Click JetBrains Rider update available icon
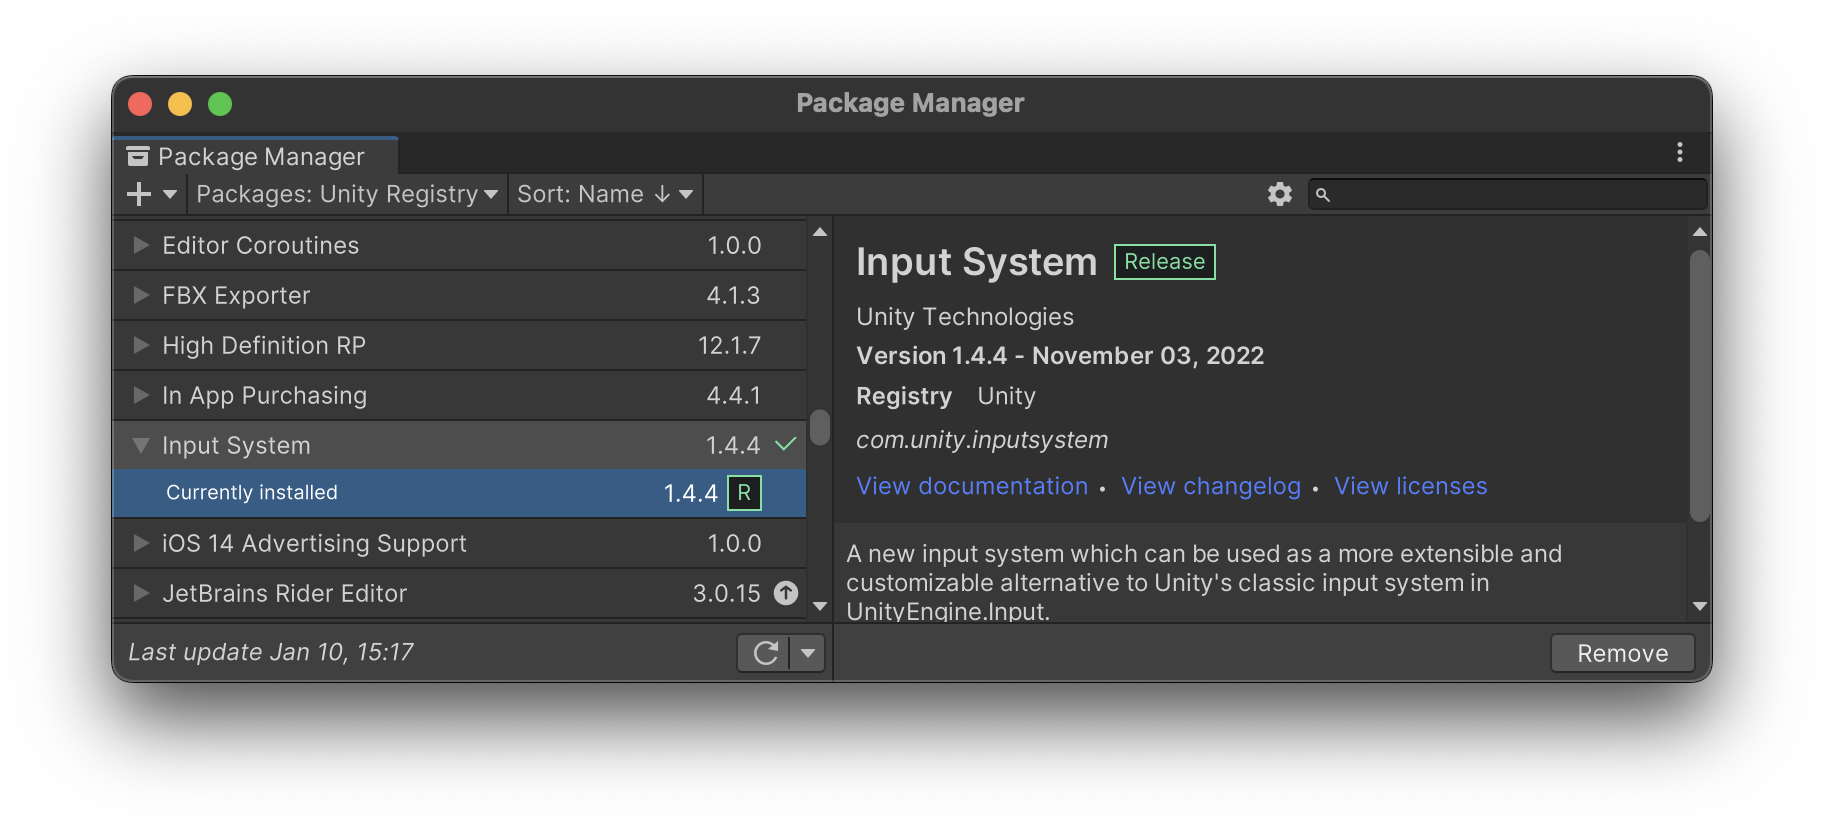Screen dimensions: 1824x830 tap(787, 593)
